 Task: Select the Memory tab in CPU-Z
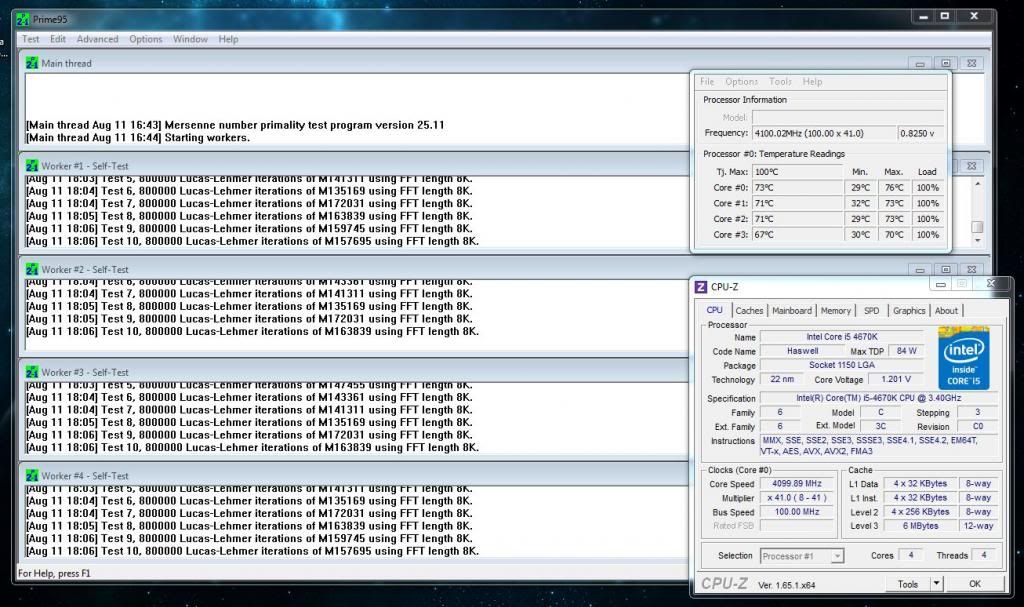pos(836,311)
